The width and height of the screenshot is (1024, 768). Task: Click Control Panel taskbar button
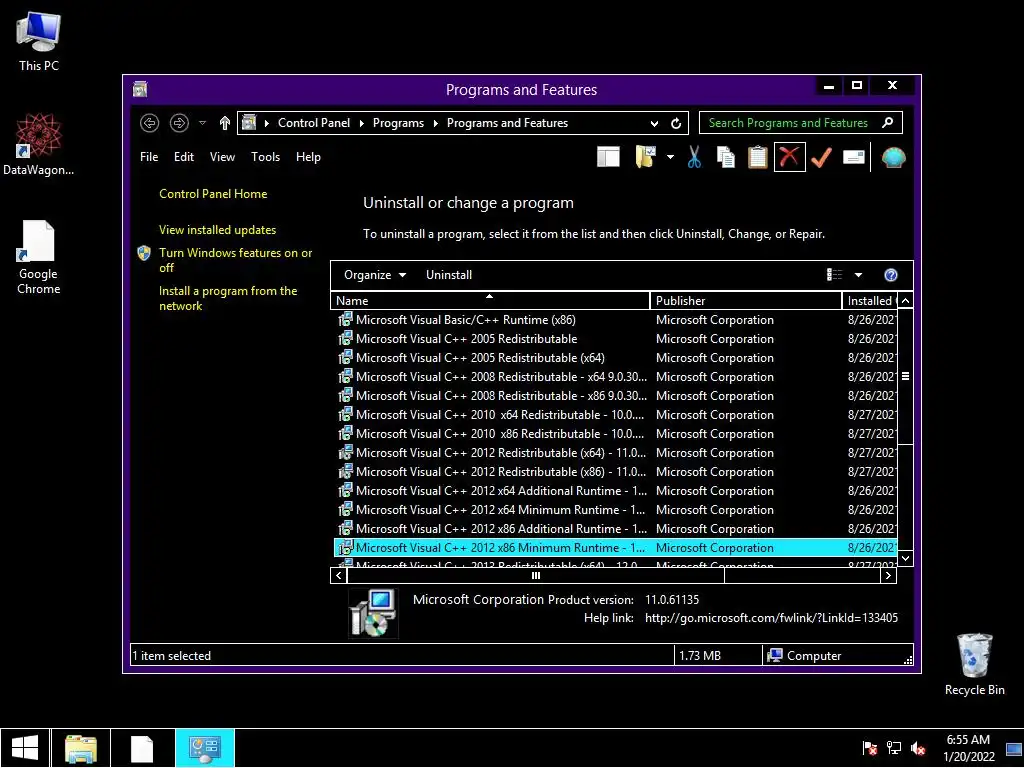[x=204, y=748]
